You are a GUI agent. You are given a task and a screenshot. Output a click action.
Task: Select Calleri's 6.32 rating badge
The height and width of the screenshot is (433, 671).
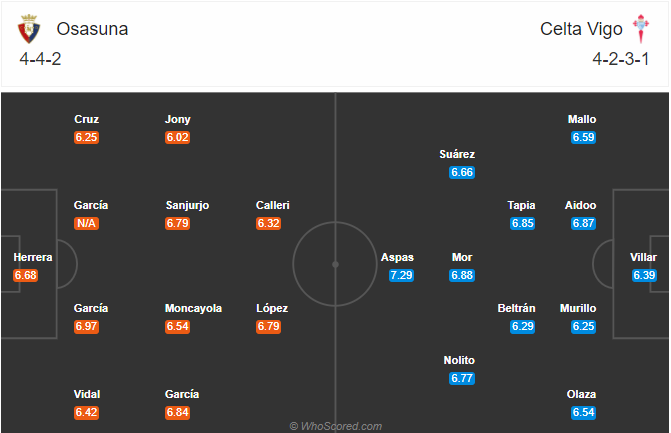(x=268, y=223)
